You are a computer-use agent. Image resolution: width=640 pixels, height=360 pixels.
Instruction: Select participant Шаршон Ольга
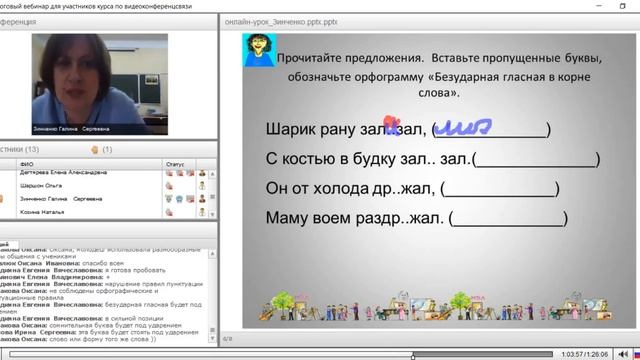[41, 186]
